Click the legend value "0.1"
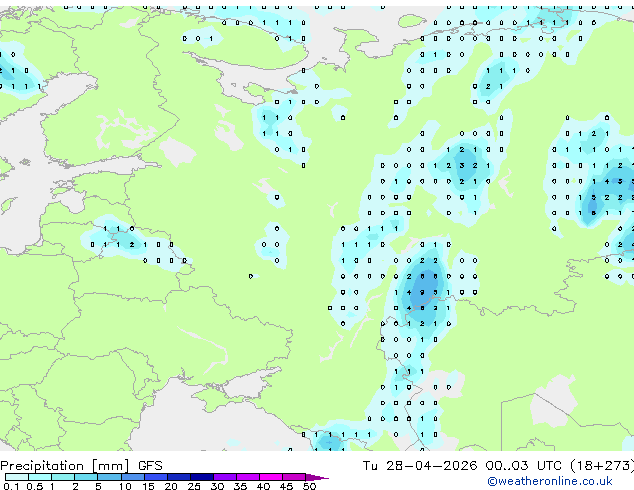 [x=11, y=486]
